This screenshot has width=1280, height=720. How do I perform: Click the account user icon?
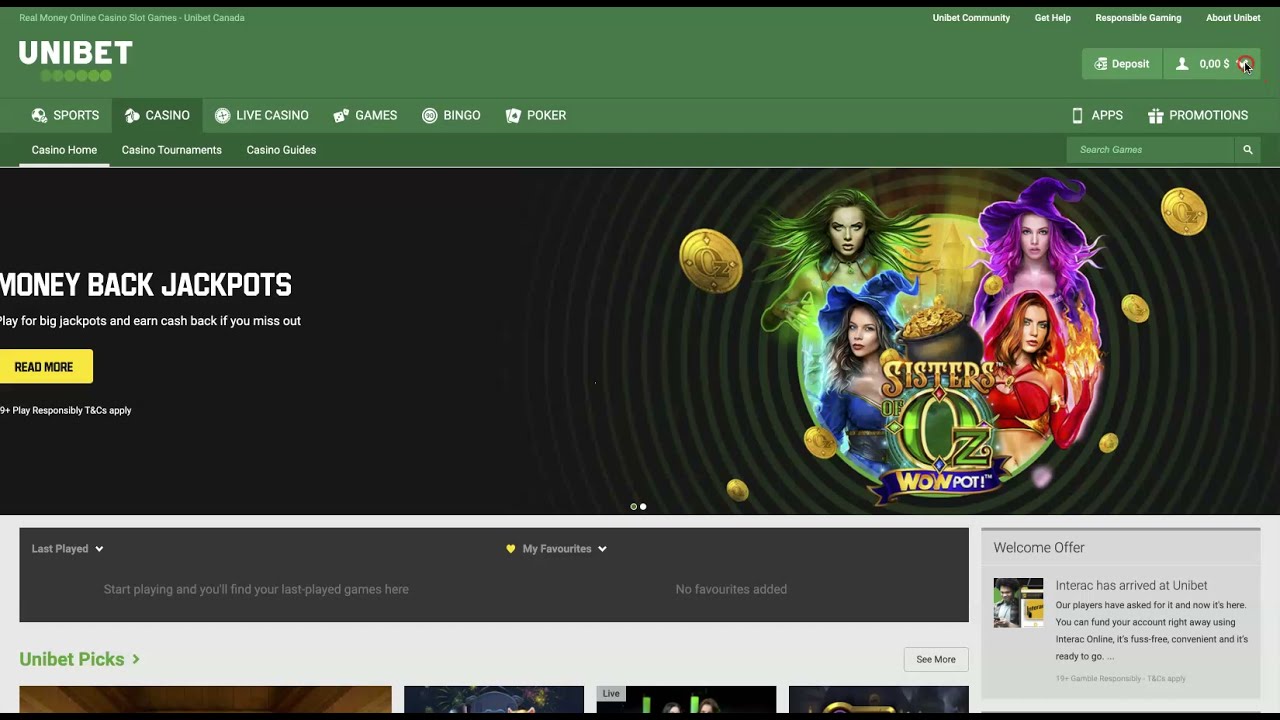pyautogui.click(x=1182, y=64)
